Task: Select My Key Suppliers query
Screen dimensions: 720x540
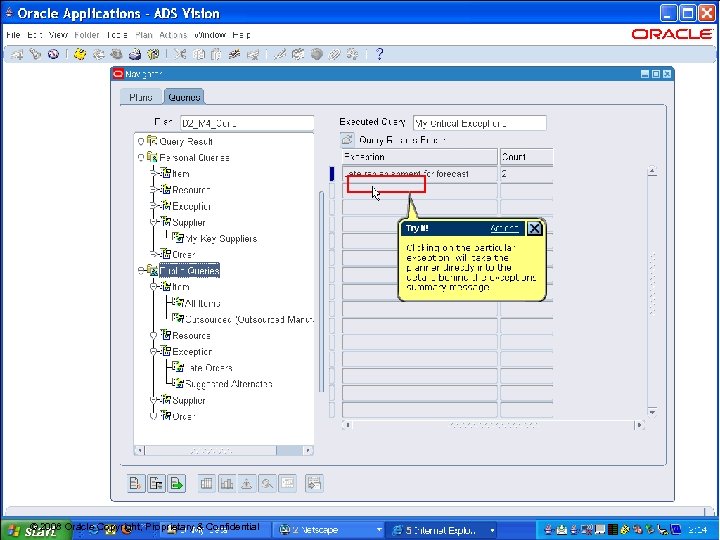Action: pos(221,239)
